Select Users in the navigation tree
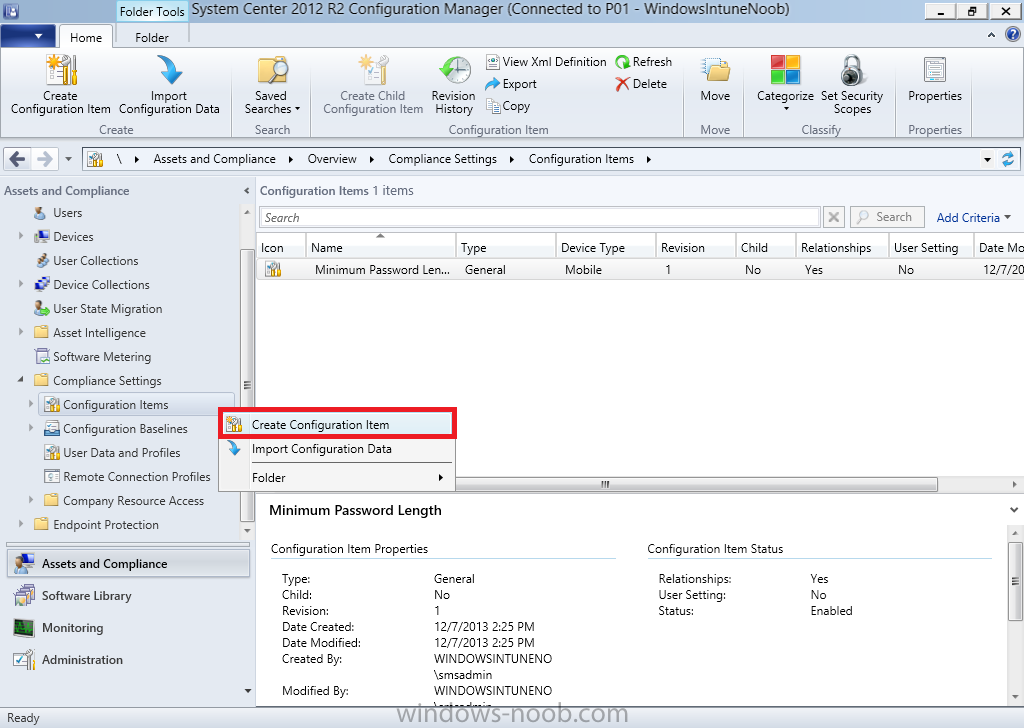This screenshot has width=1024, height=728. 67,213
